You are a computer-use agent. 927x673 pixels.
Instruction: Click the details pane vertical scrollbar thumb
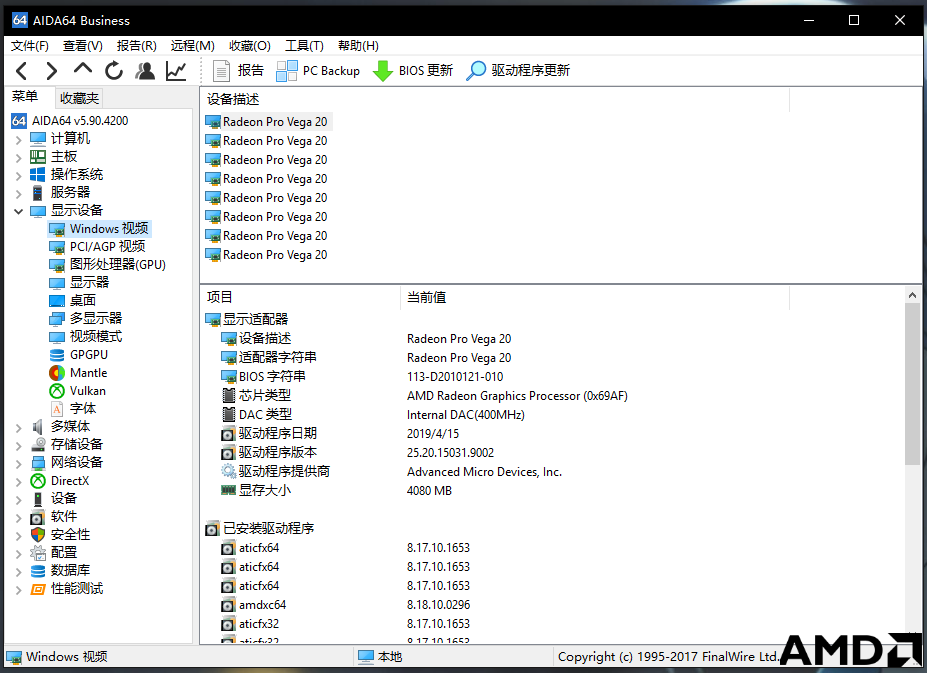pyautogui.click(x=912, y=384)
